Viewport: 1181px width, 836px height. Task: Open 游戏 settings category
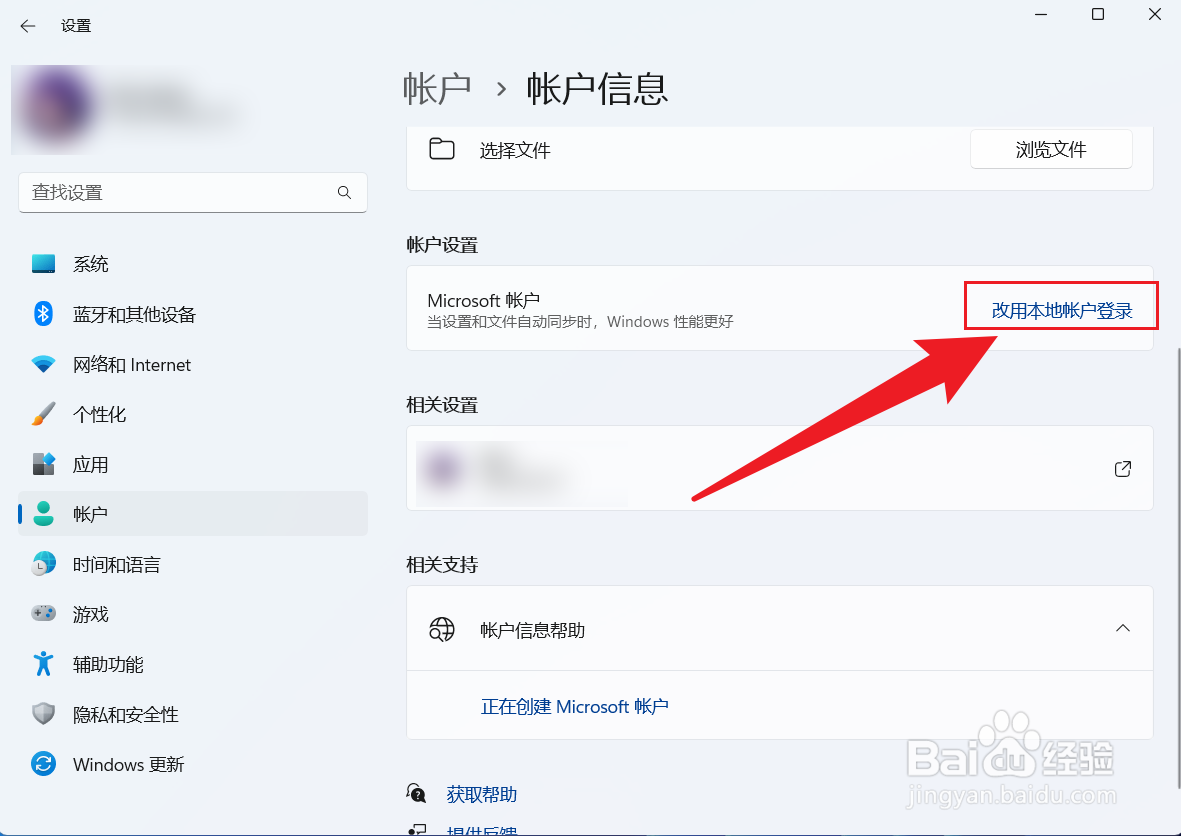(193, 614)
